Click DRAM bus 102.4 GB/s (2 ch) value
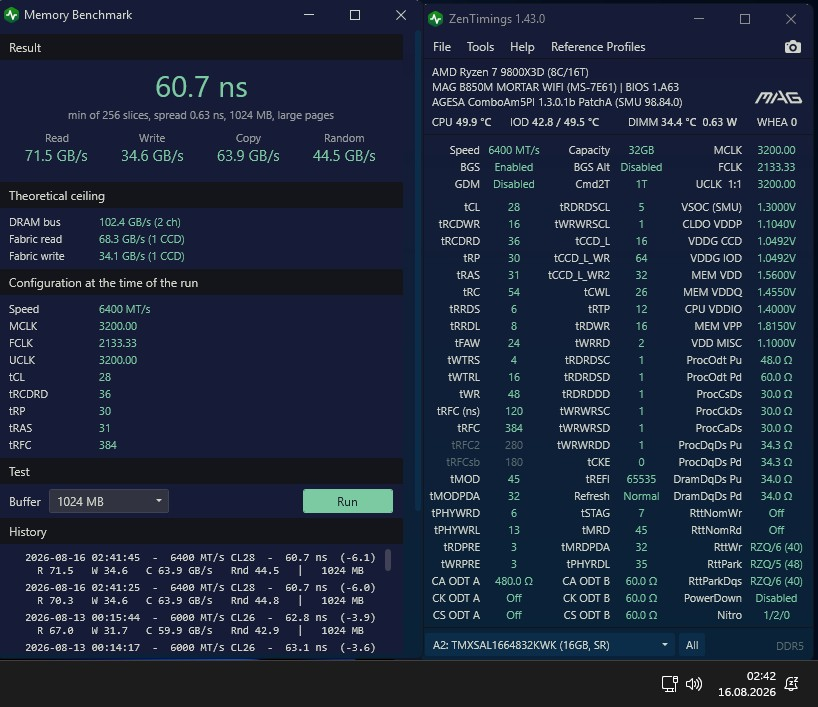The image size is (818, 707). (140, 222)
